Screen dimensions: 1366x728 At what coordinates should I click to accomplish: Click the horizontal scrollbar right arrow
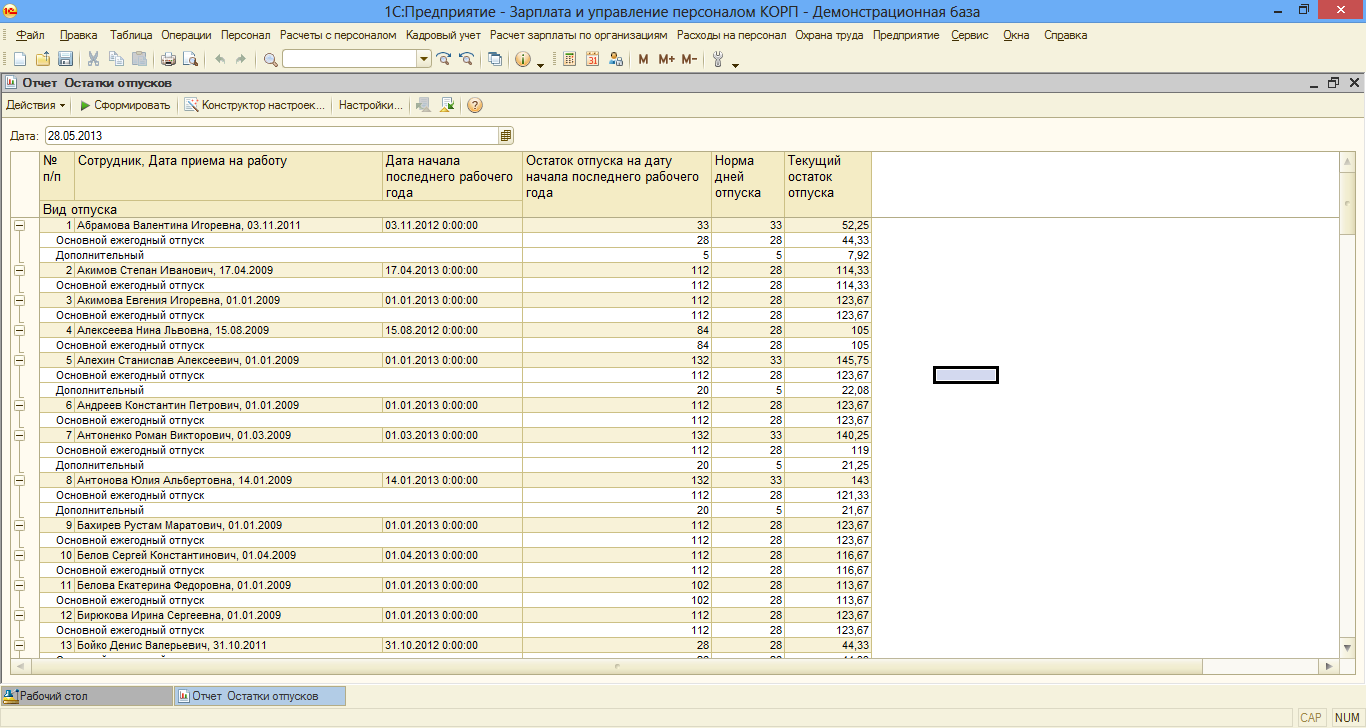click(x=1329, y=665)
